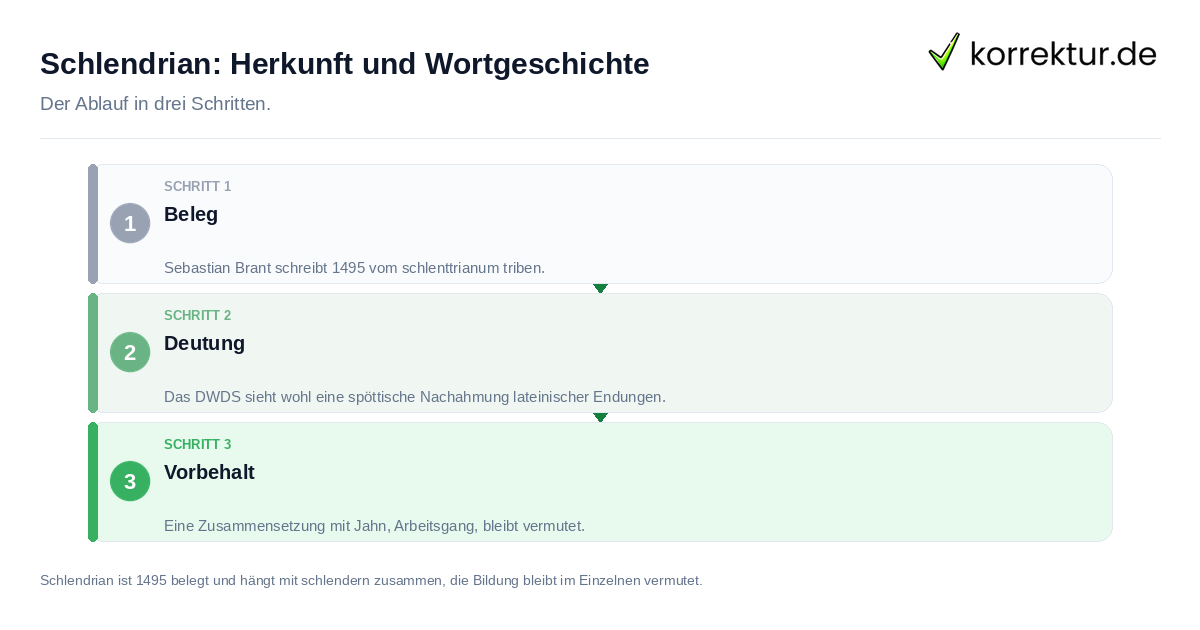This screenshot has width=1200, height=630.
Task: Click the 'Vorbehalt' step title
Action: 209,472
